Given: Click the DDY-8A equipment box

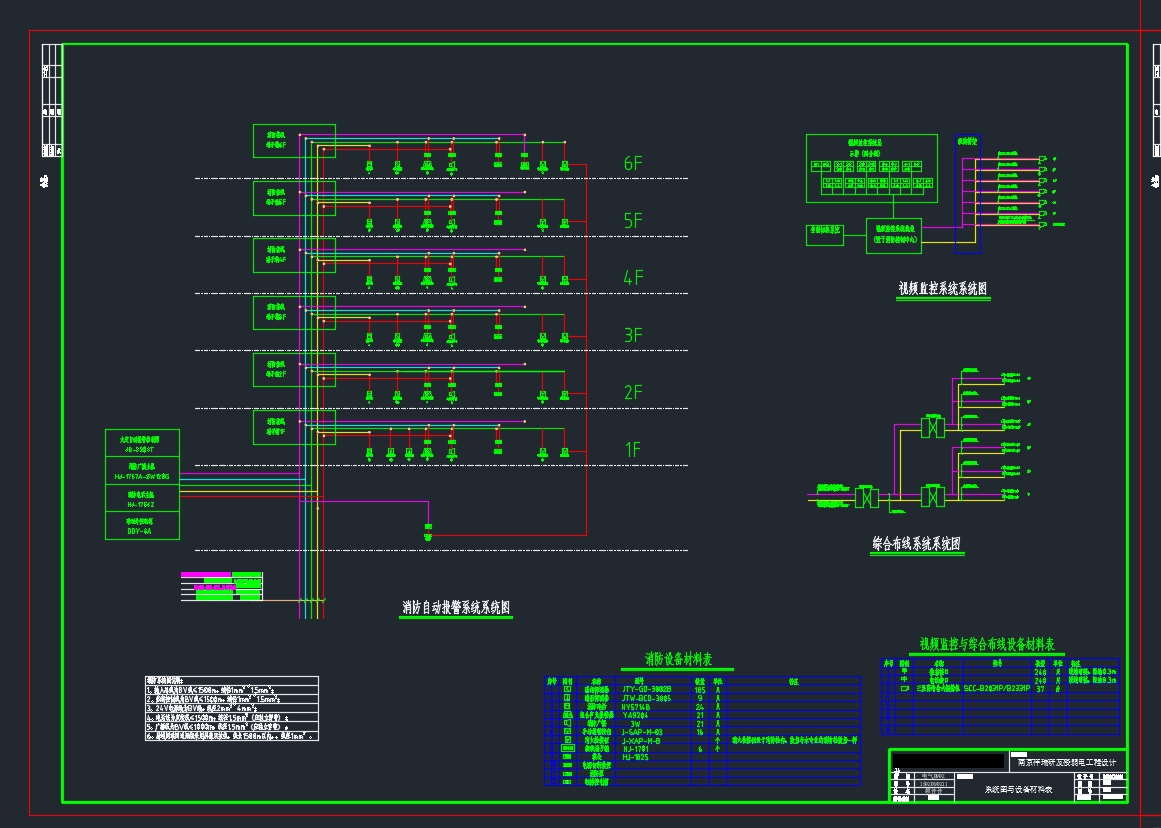Looking at the screenshot, I should click(x=142, y=527).
